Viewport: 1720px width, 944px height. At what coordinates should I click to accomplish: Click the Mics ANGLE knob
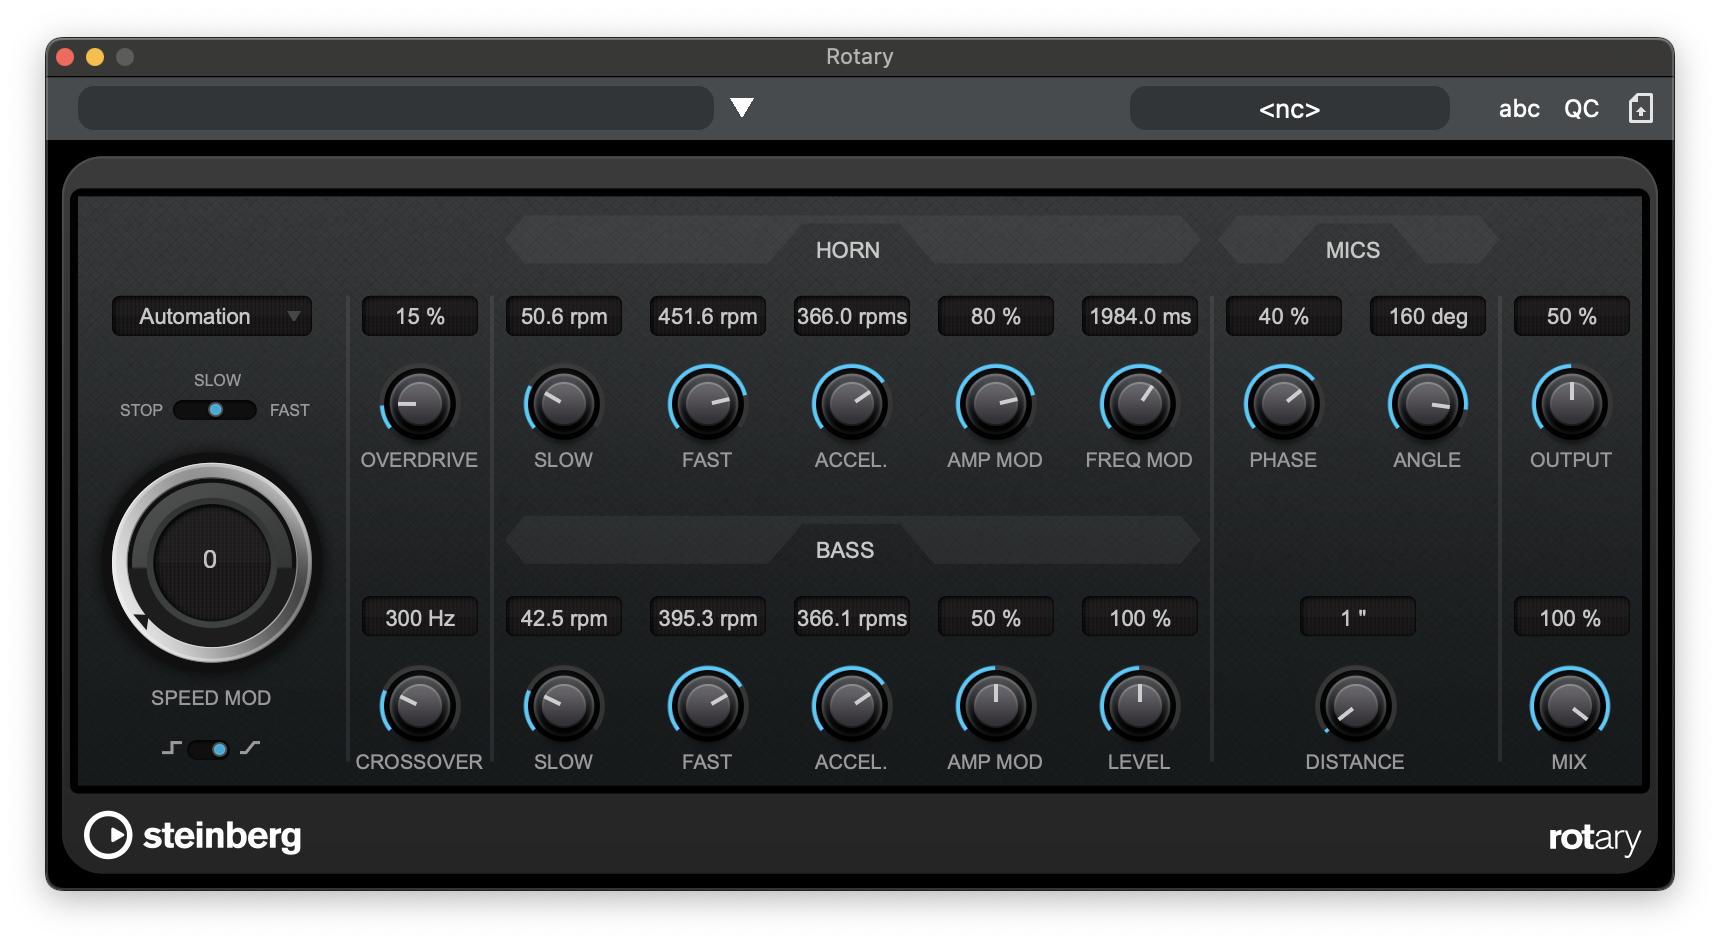pyautogui.click(x=1427, y=404)
